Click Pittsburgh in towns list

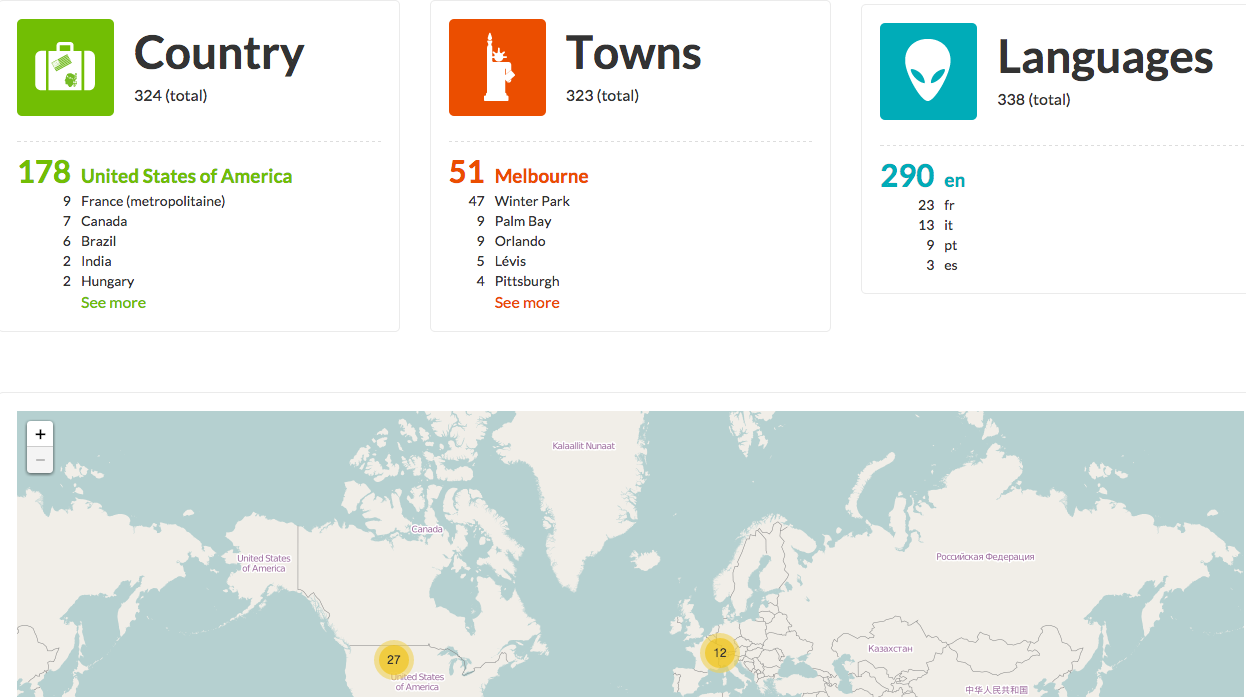click(x=527, y=281)
